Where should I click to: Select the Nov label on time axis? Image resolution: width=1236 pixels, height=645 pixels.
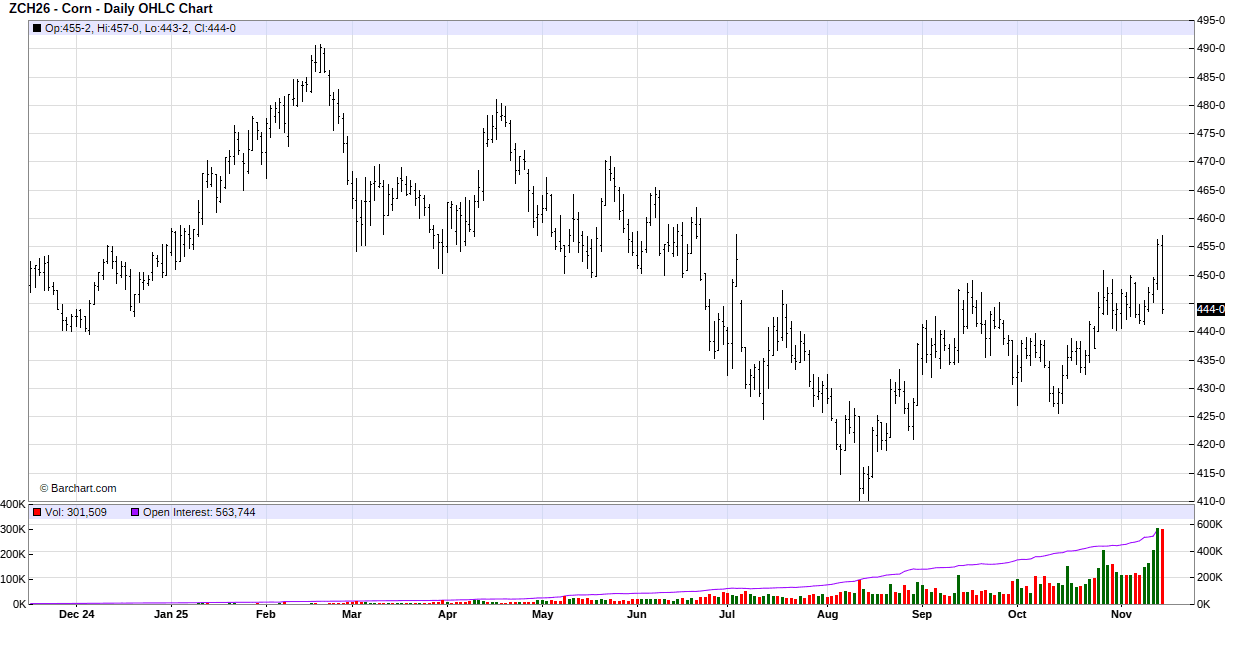[x=1121, y=614]
